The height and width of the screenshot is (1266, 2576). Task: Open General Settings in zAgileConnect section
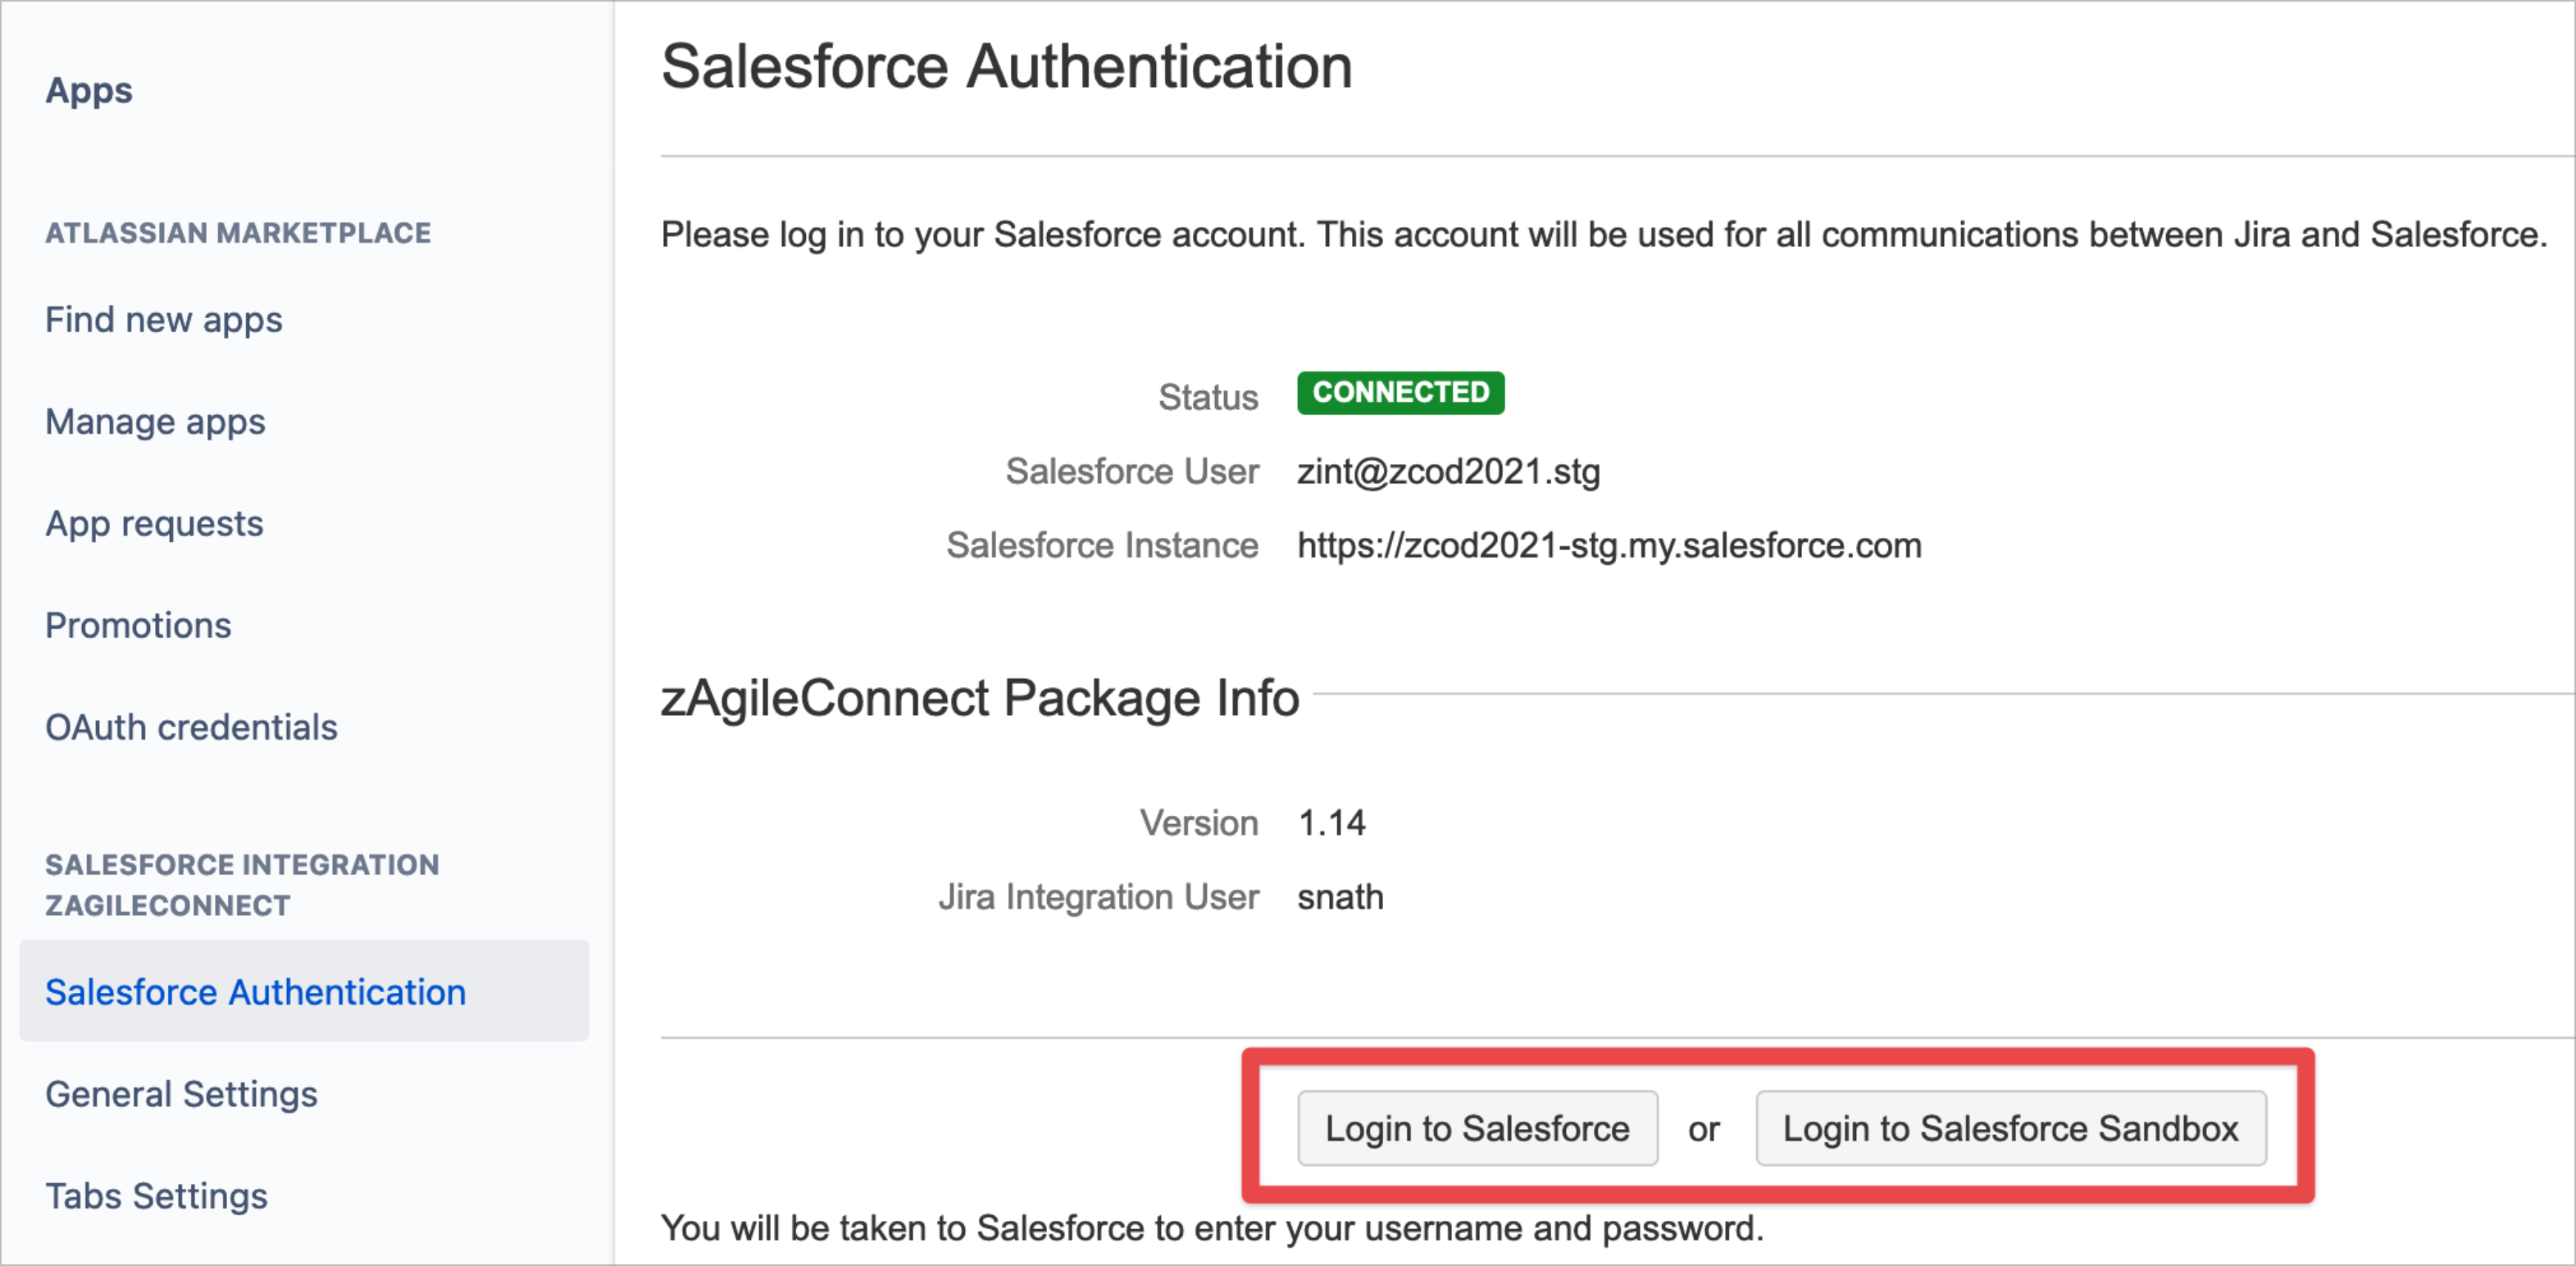pyautogui.click(x=181, y=1094)
